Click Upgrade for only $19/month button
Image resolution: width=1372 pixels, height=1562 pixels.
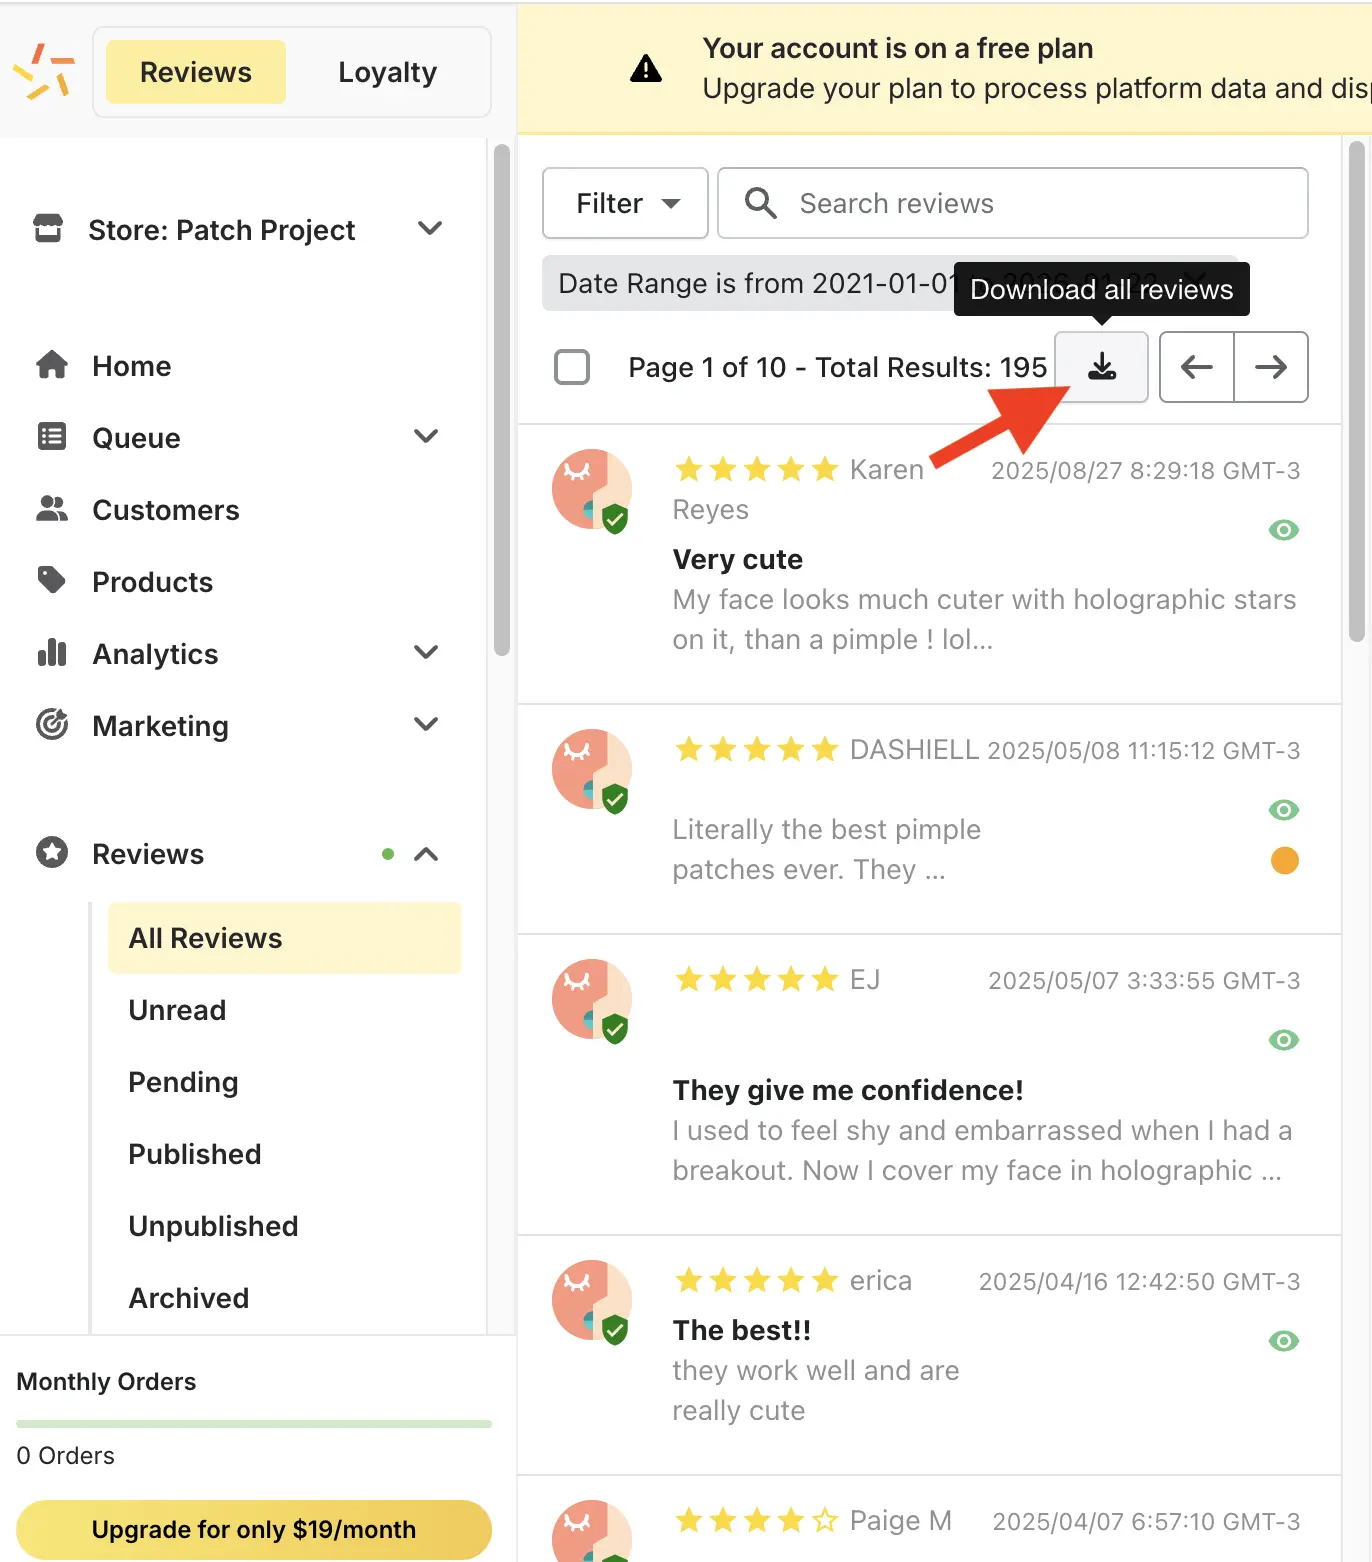(254, 1529)
